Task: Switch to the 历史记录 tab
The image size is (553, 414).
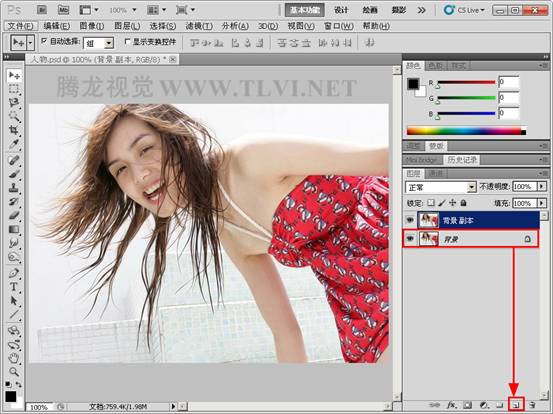Action: (462, 160)
